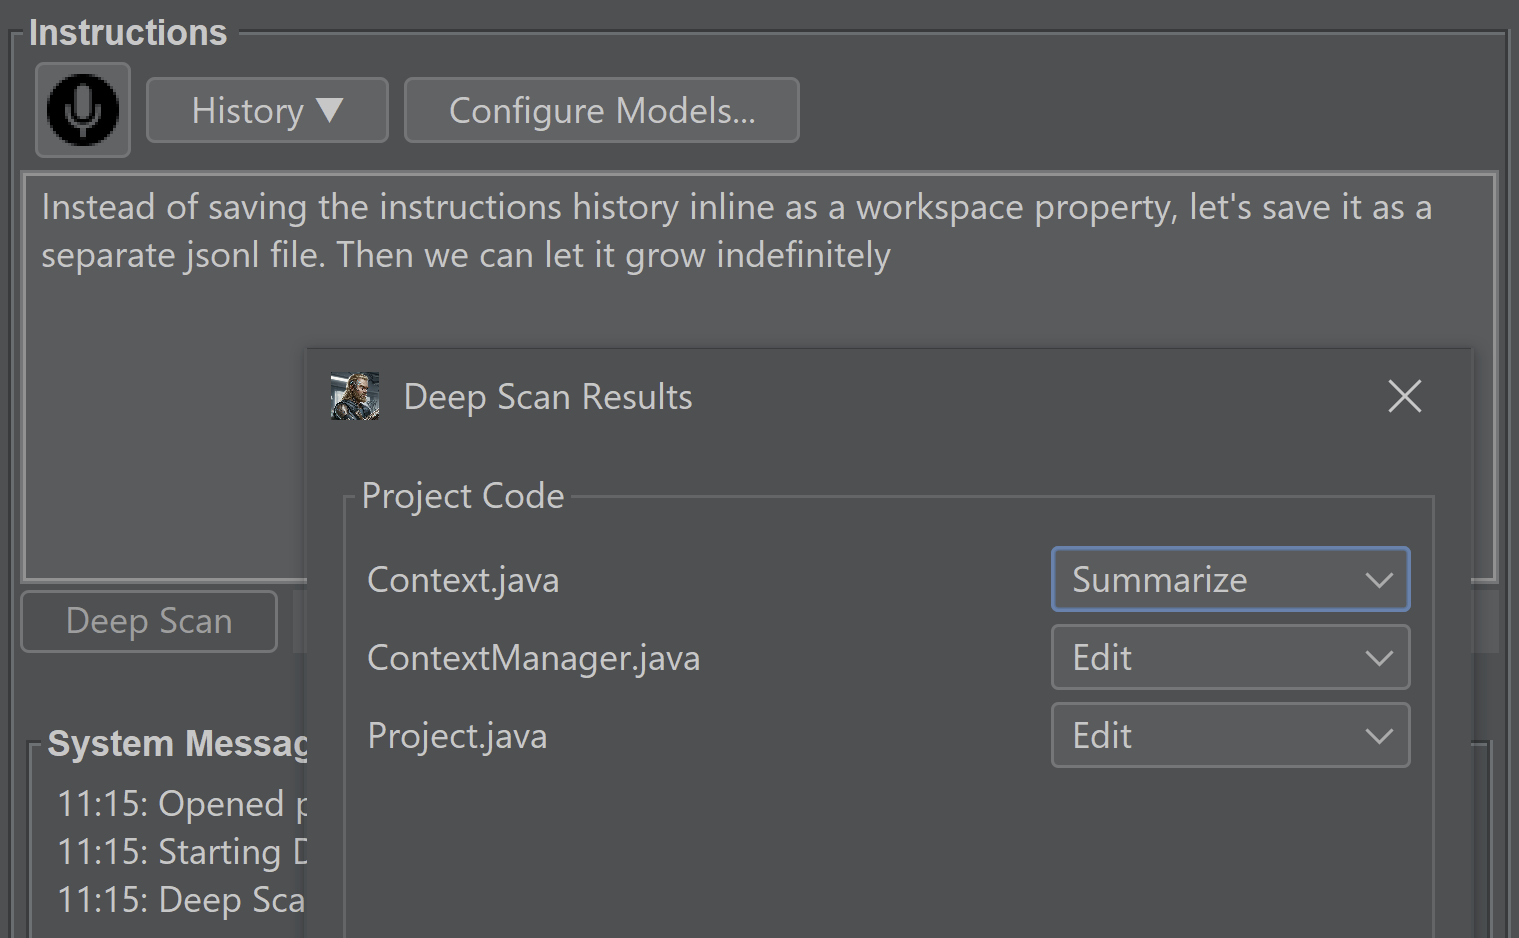1519x938 pixels.
Task: Click the microphone voice input icon
Action: click(83, 110)
